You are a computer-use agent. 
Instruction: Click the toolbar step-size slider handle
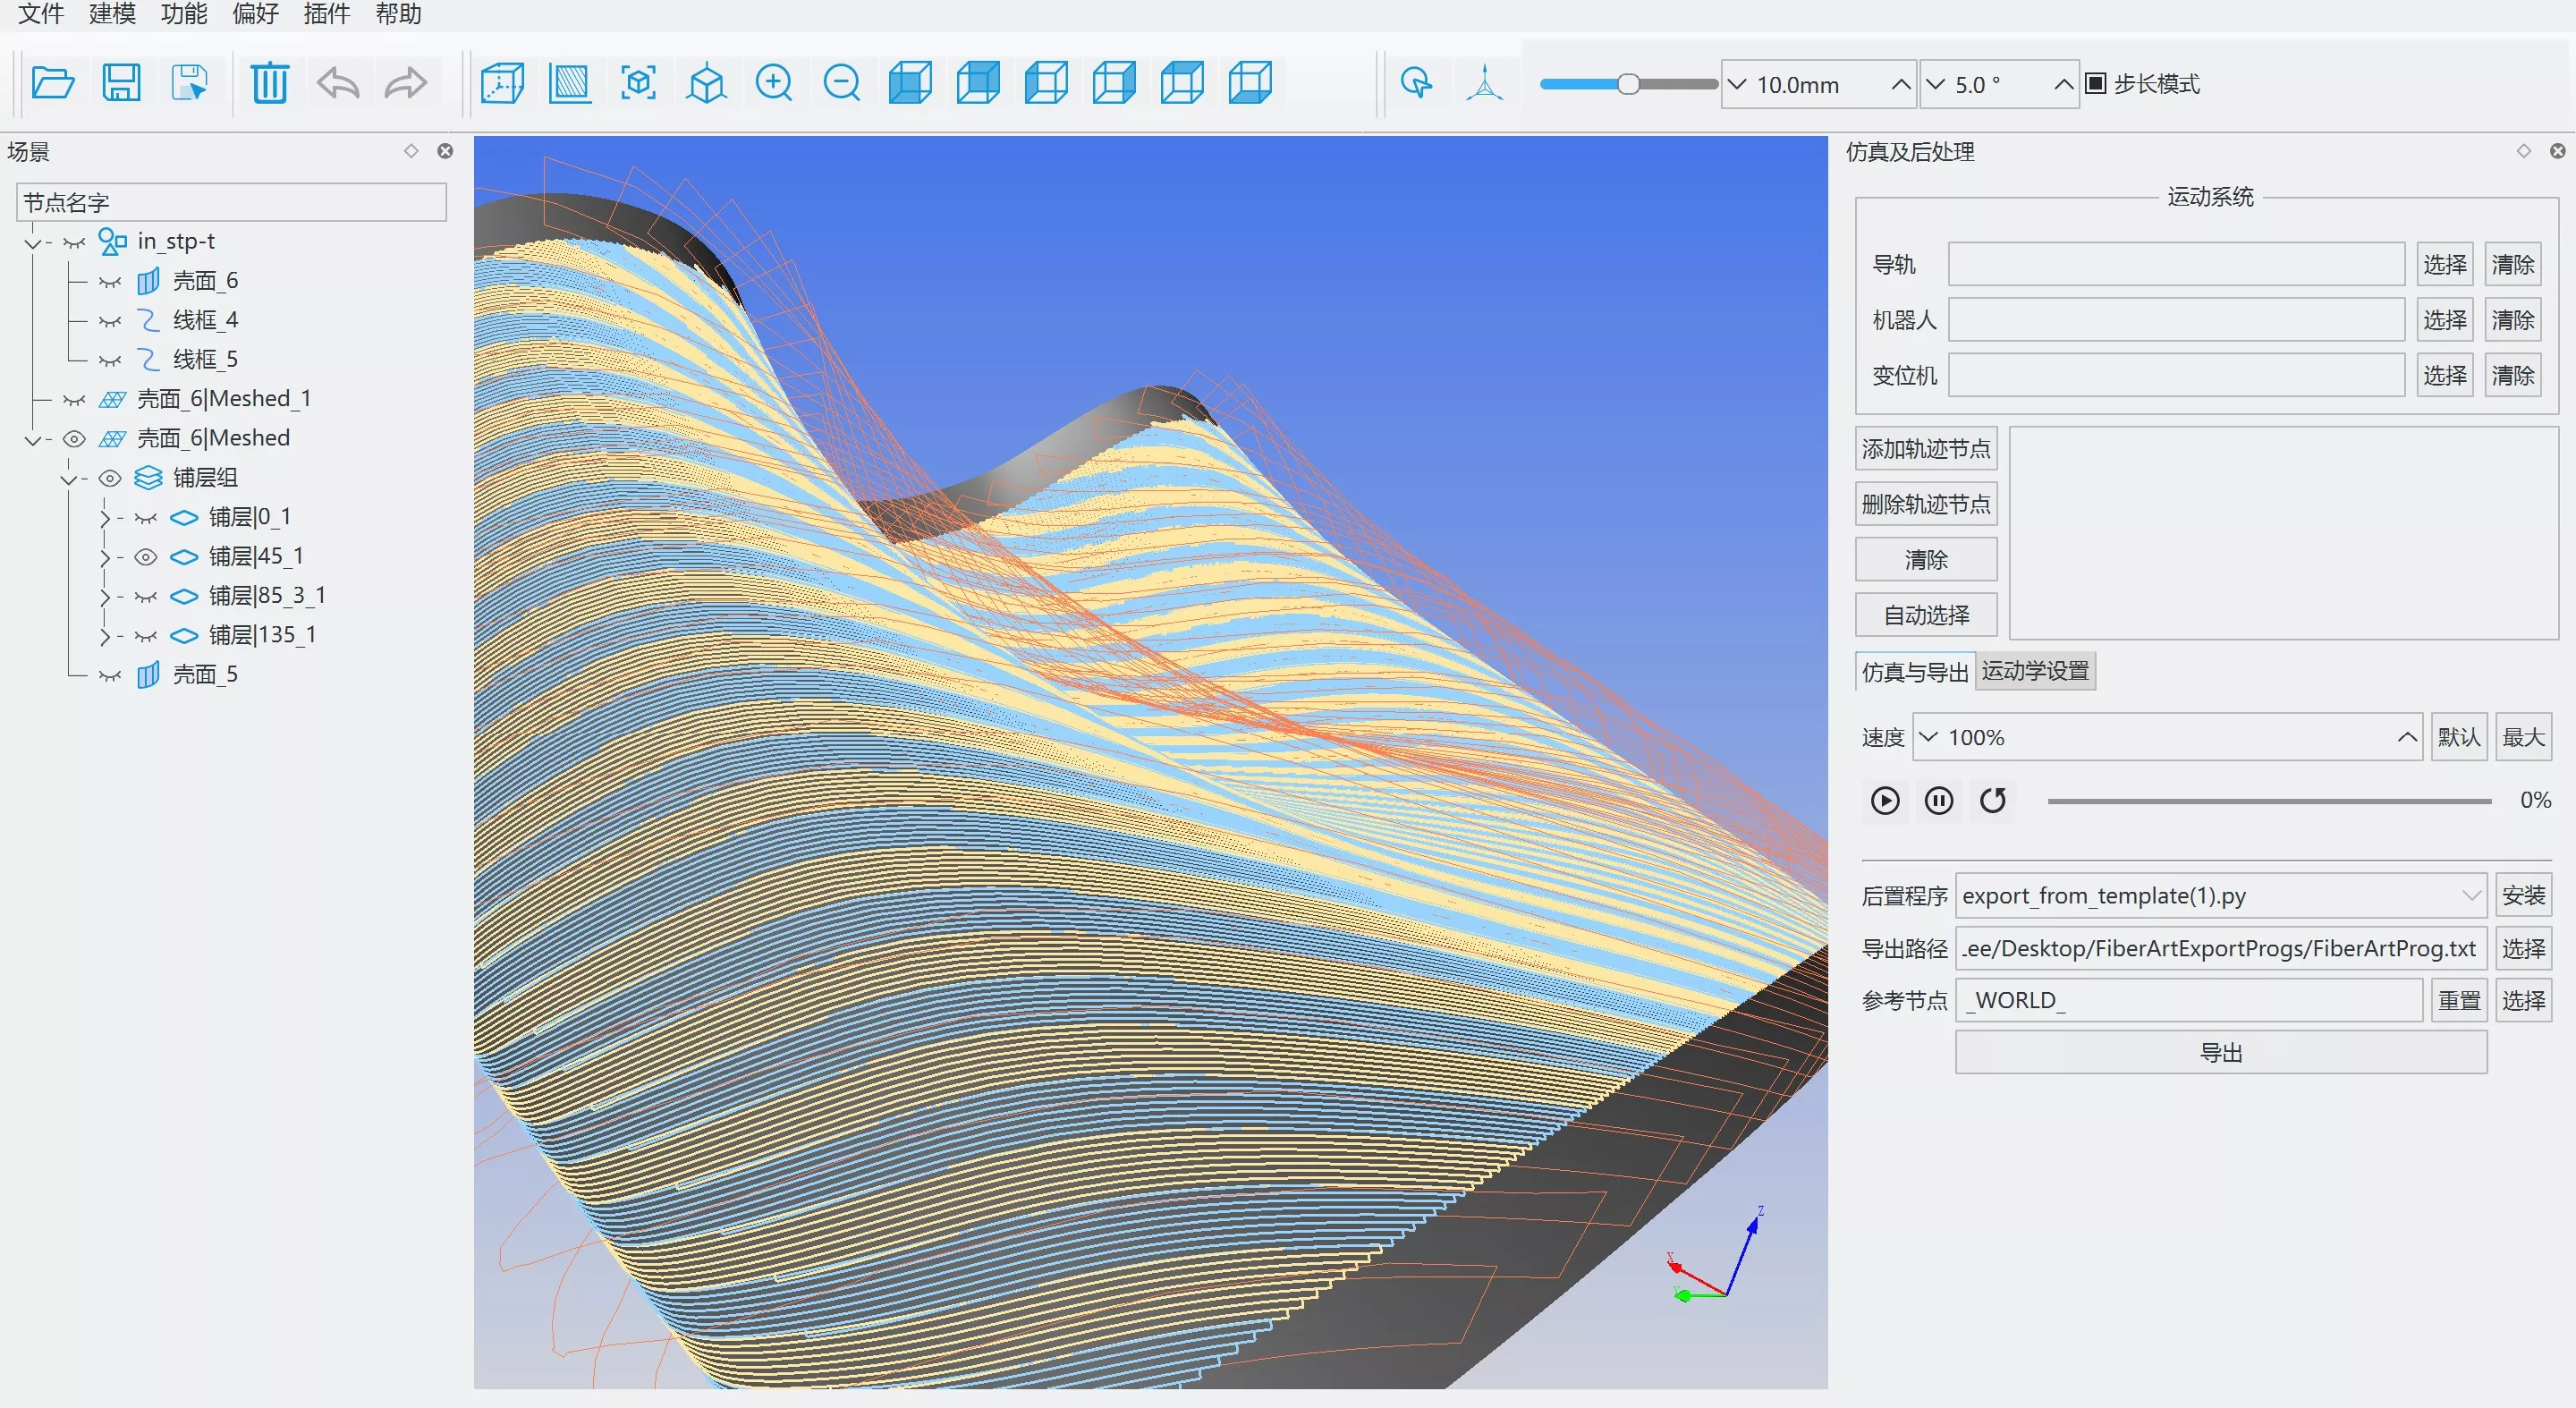click(1628, 84)
